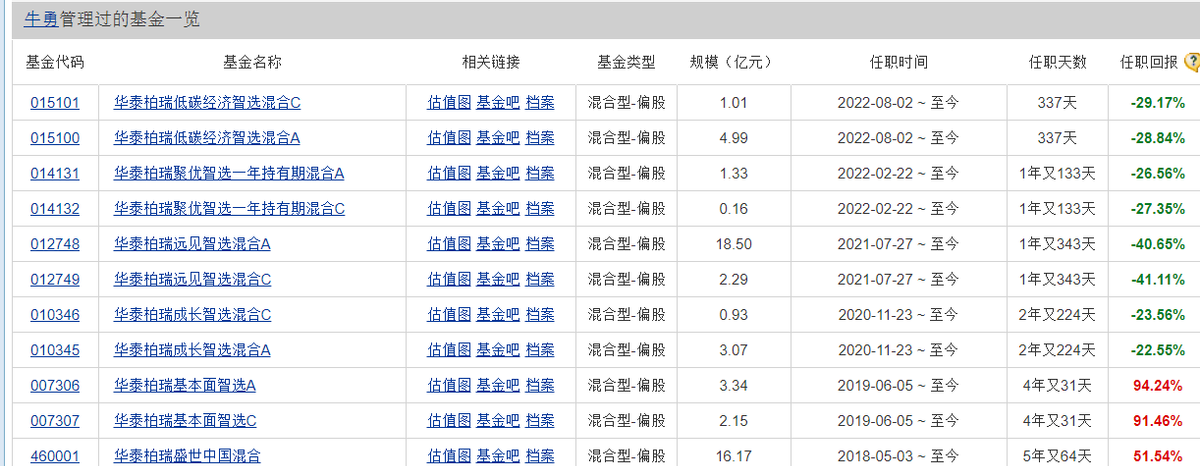The width and height of the screenshot is (1200, 466).
Task: Open fund code 014131
Action: tap(55, 173)
